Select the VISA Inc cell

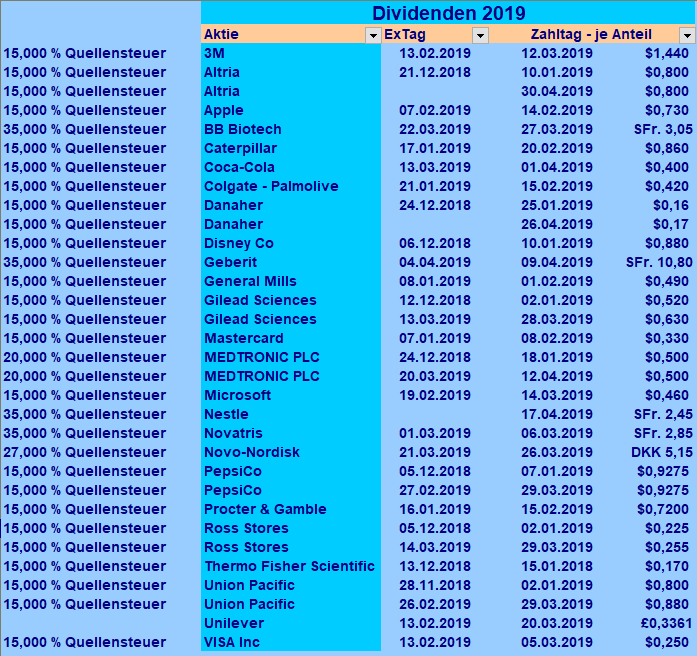pos(291,642)
